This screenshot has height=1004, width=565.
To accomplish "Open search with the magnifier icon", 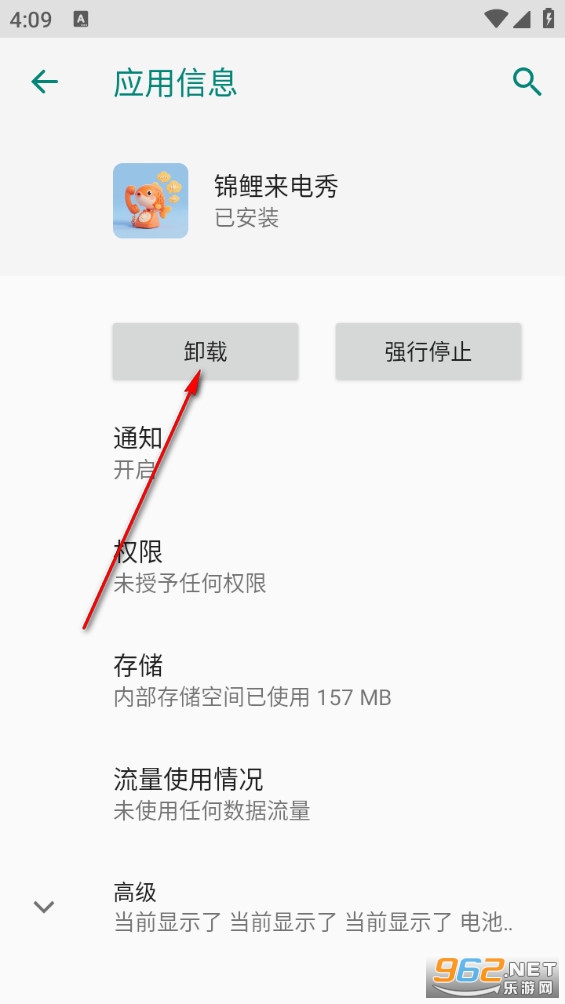I will tap(527, 82).
